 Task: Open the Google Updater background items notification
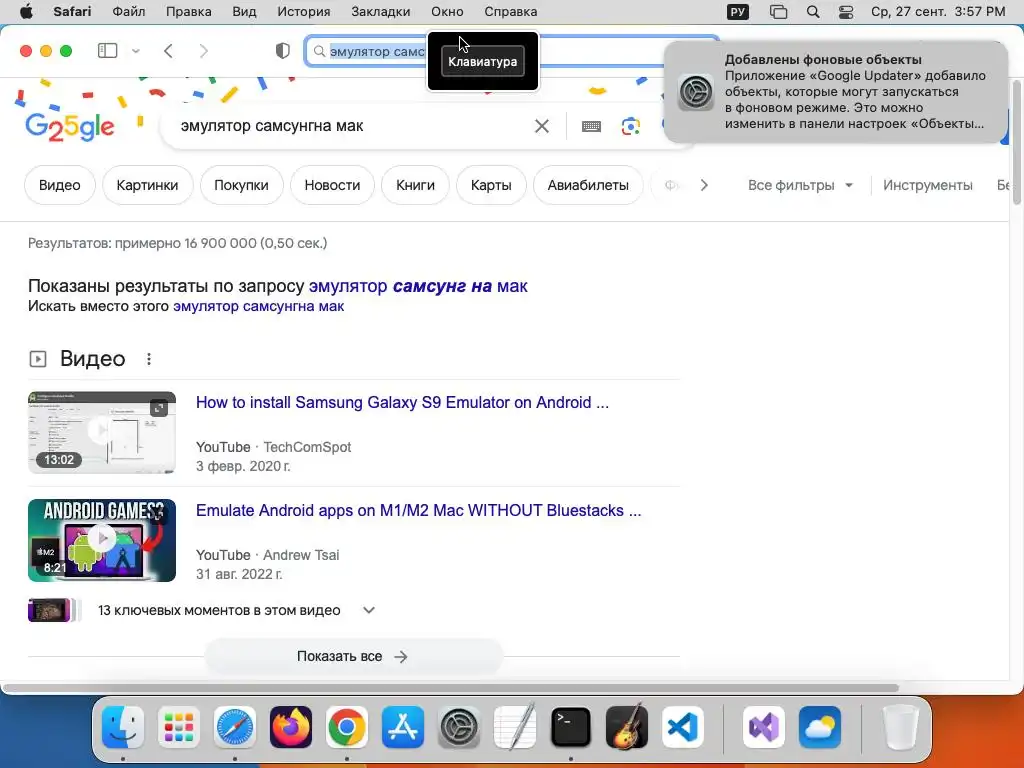click(x=835, y=92)
